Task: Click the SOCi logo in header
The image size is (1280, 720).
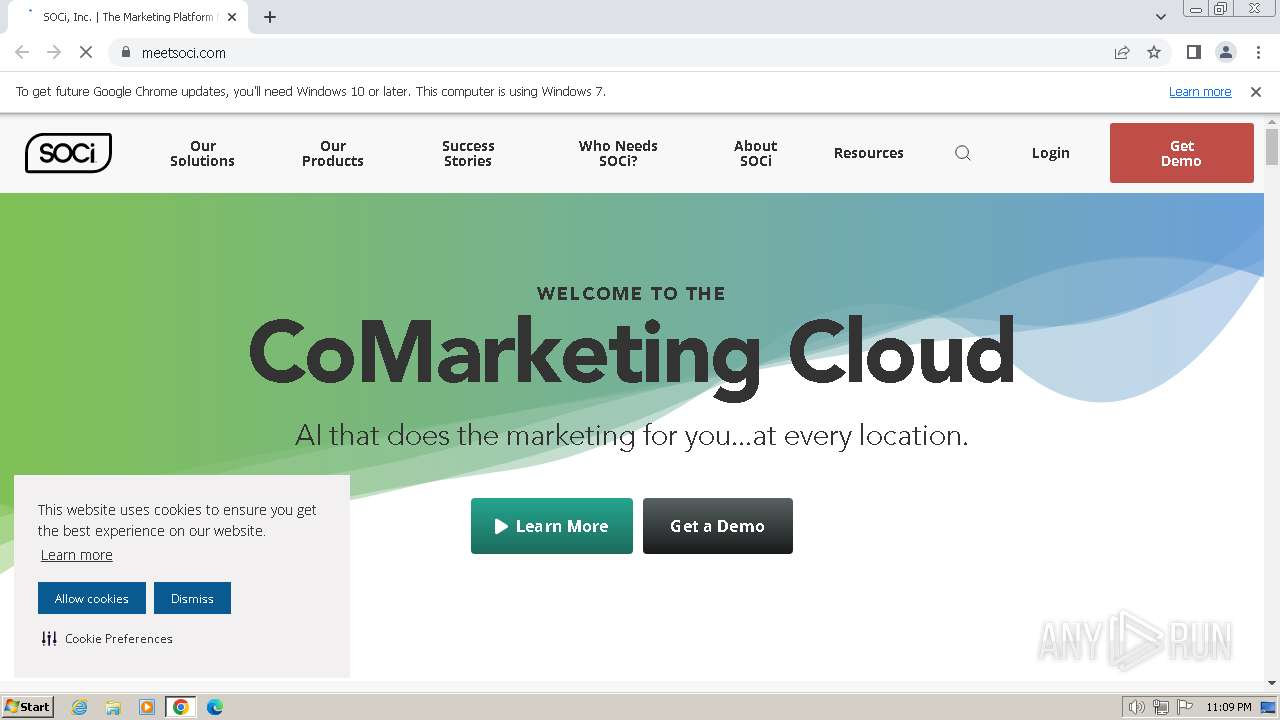Action: [x=68, y=153]
